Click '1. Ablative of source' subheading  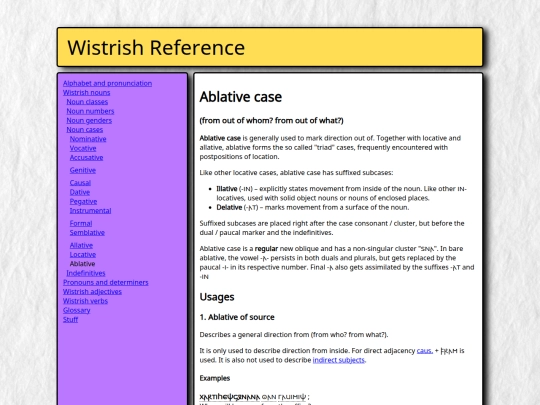pyautogui.click(x=237, y=317)
